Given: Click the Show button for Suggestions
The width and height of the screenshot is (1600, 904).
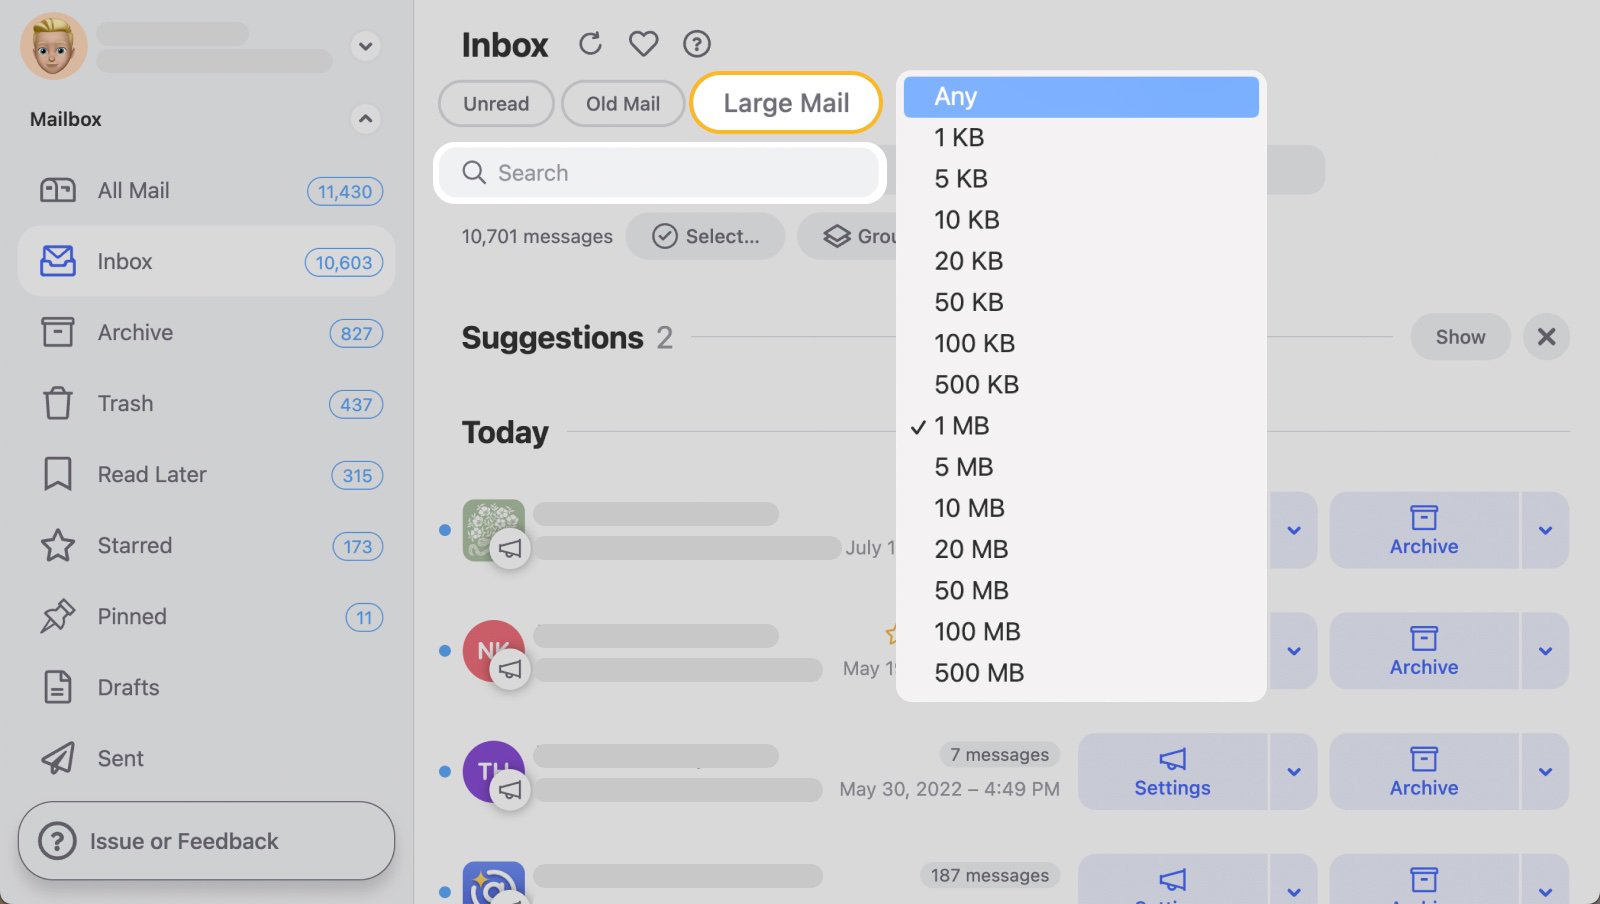Looking at the screenshot, I should (1459, 337).
